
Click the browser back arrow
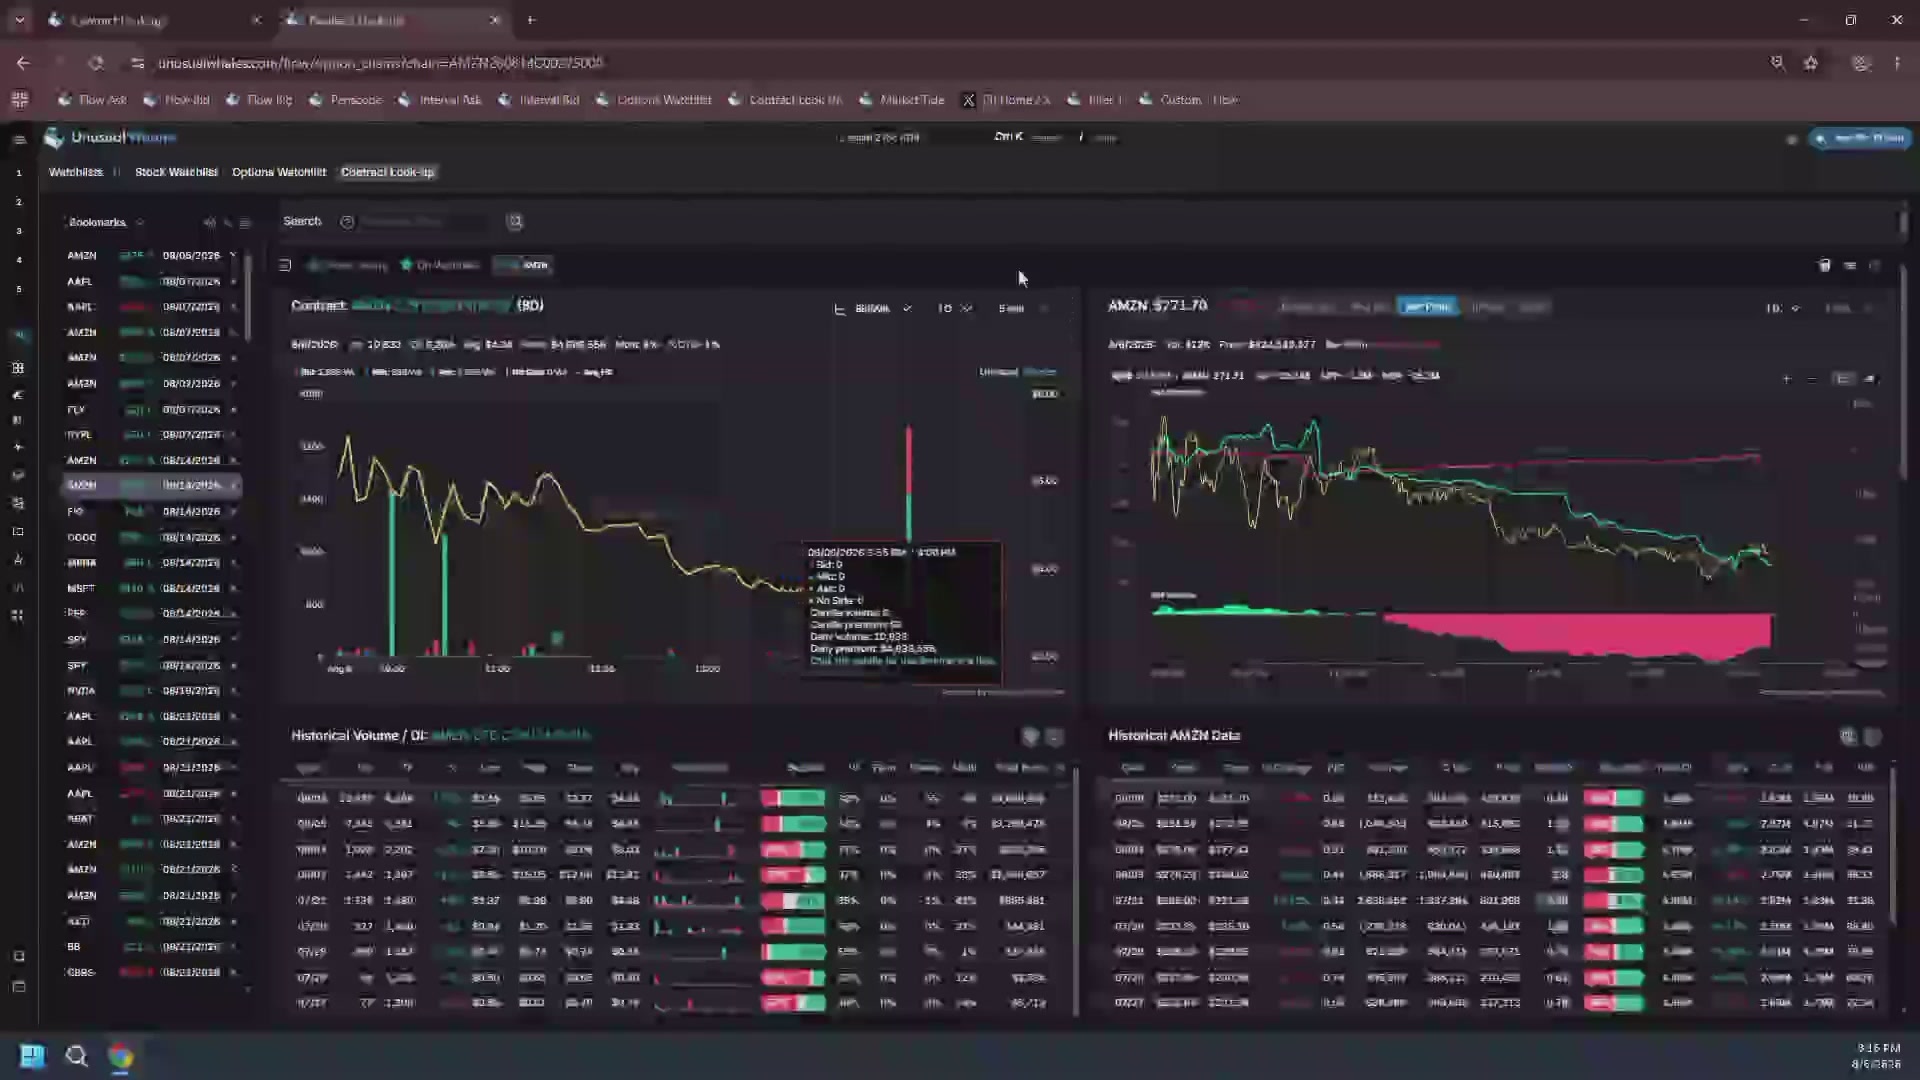point(23,63)
